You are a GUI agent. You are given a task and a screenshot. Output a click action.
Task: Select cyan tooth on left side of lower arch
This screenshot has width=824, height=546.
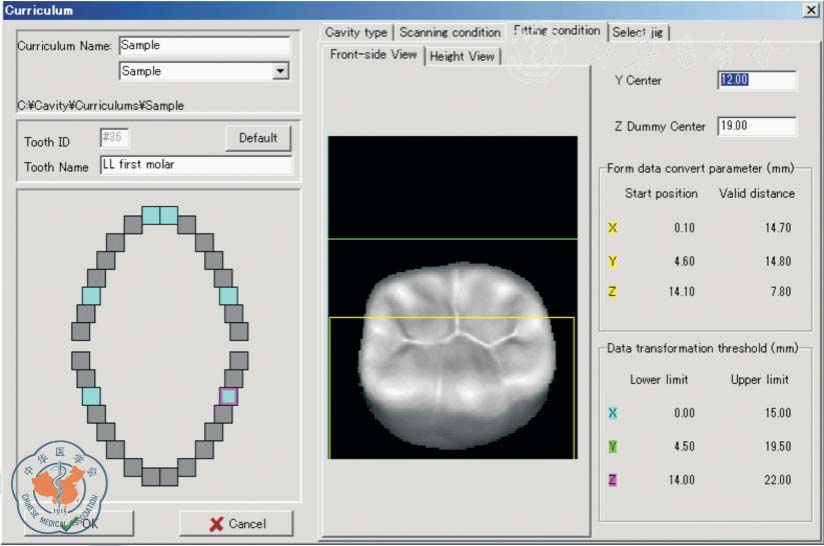point(91,396)
